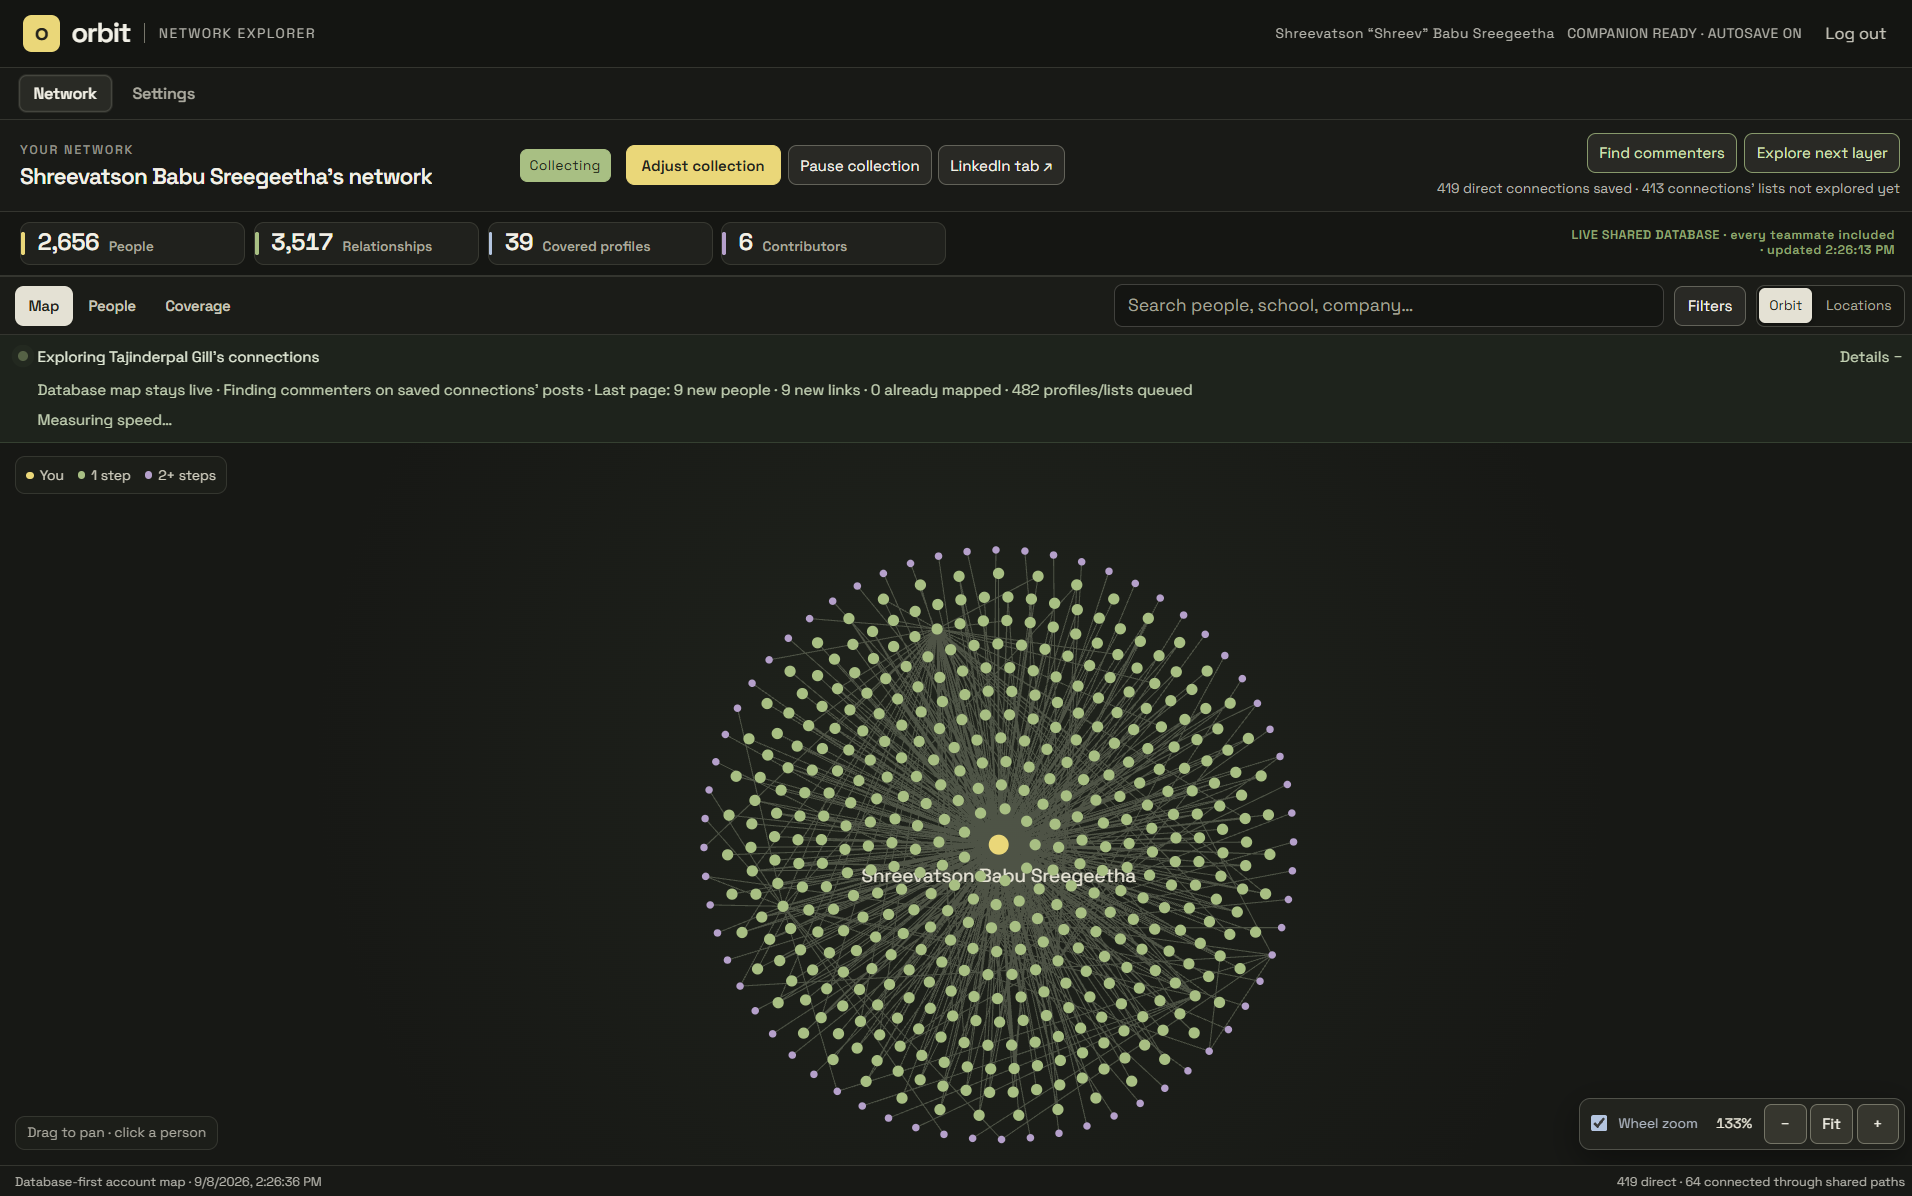Collapse the Details section

(x=1870, y=357)
